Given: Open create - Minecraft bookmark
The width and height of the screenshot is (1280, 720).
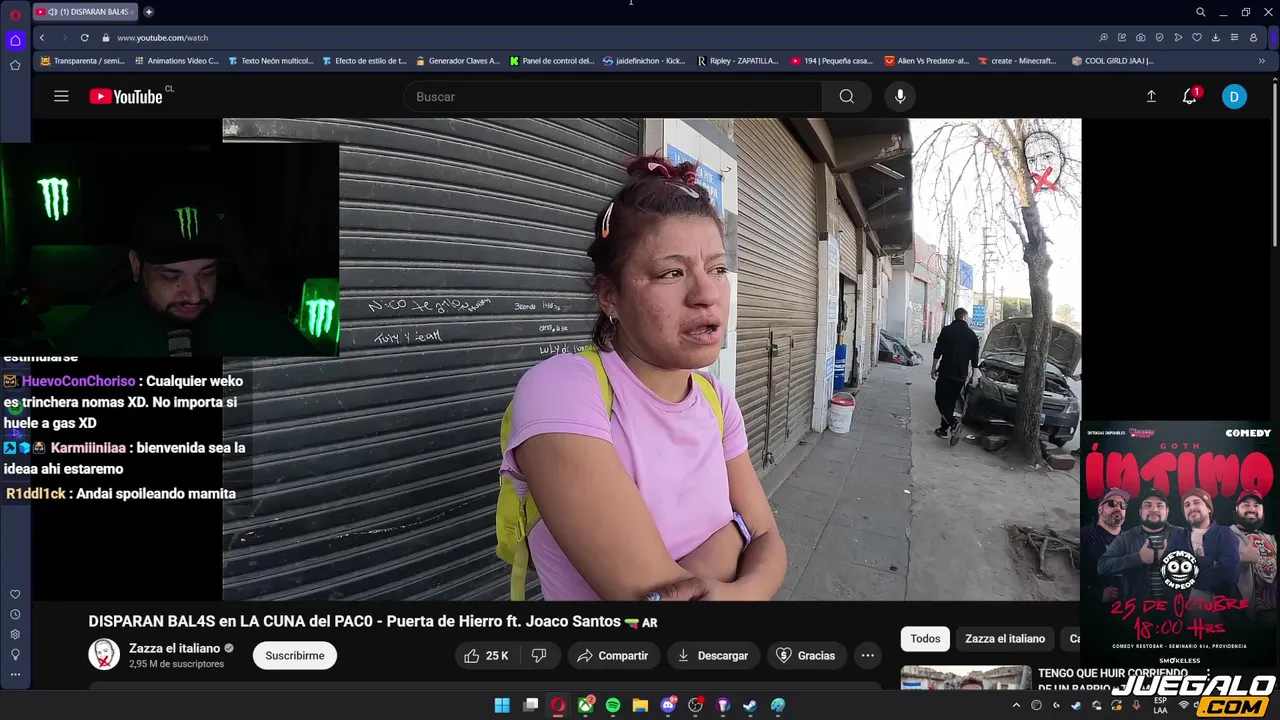Looking at the screenshot, I should click(1017, 61).
